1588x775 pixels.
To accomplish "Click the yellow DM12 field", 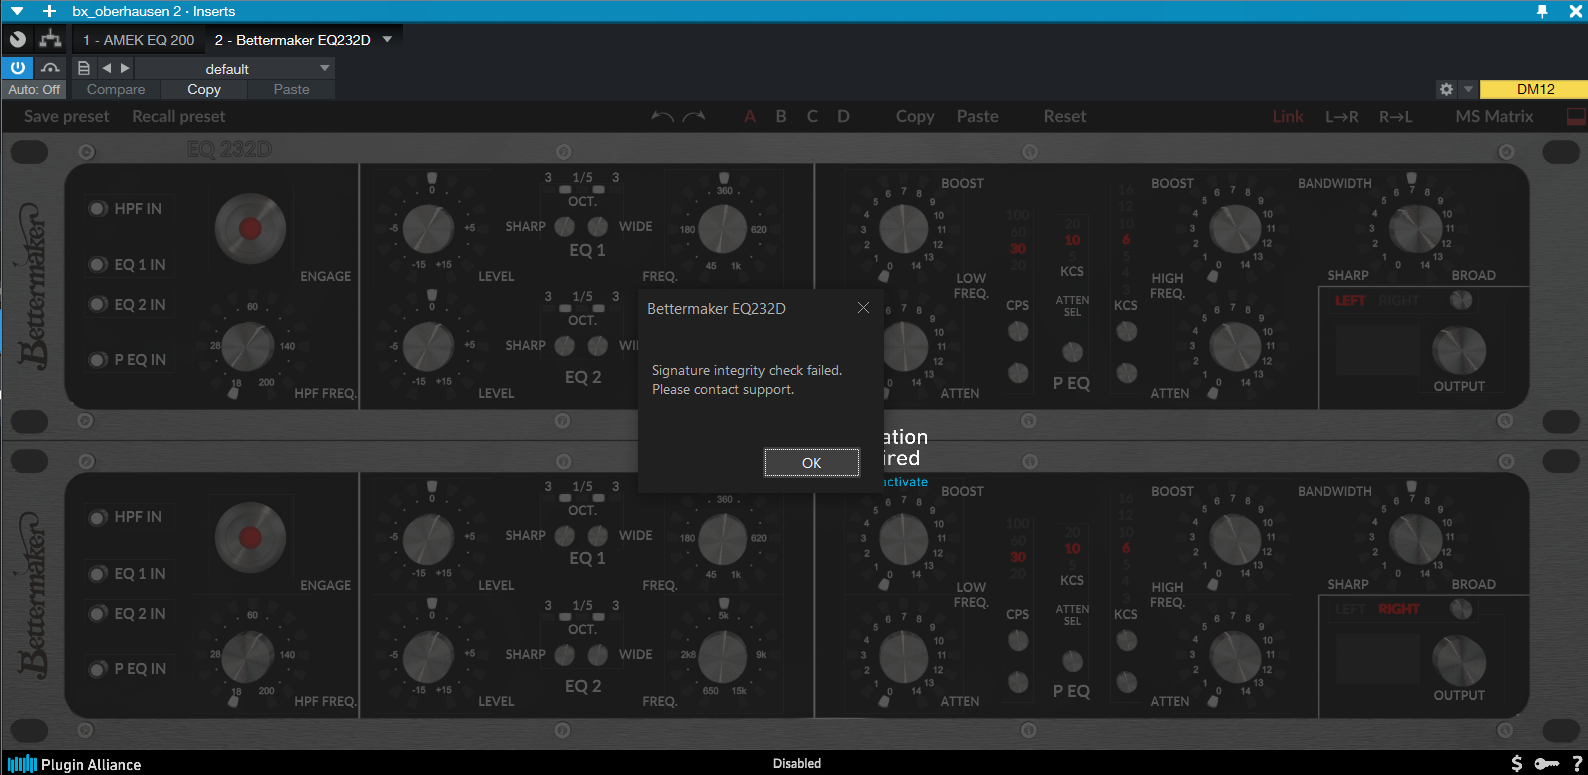I will click(1534, 89).
